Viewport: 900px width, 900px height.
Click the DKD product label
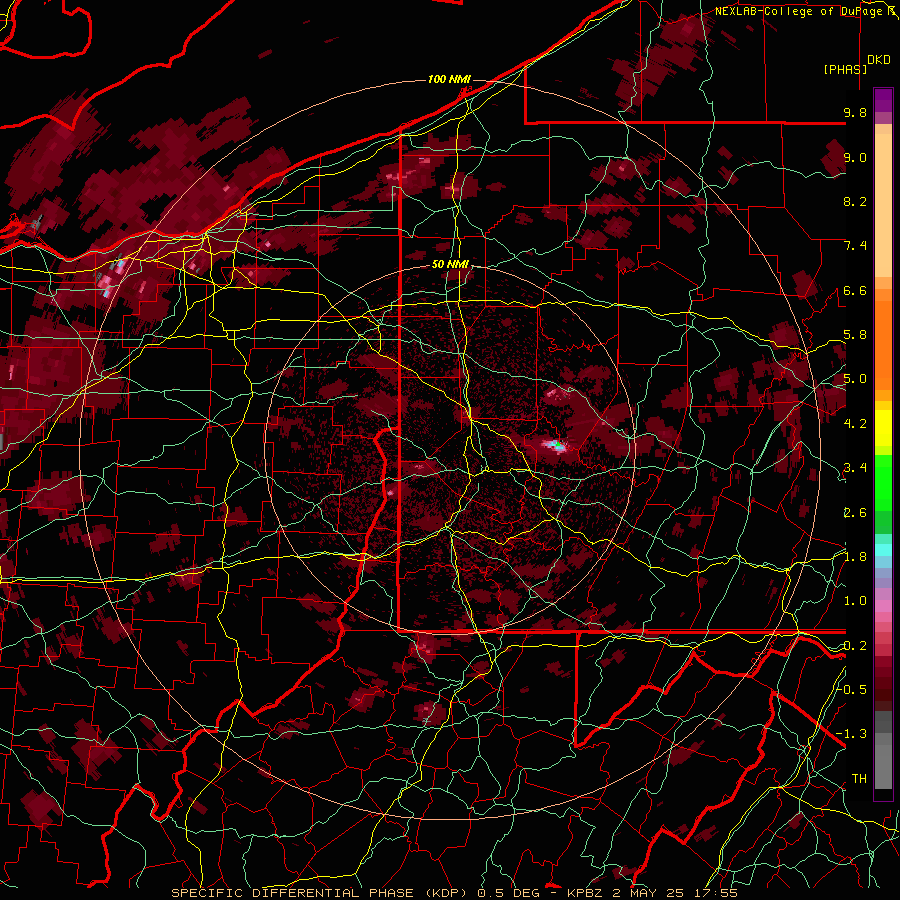point(879,60)
